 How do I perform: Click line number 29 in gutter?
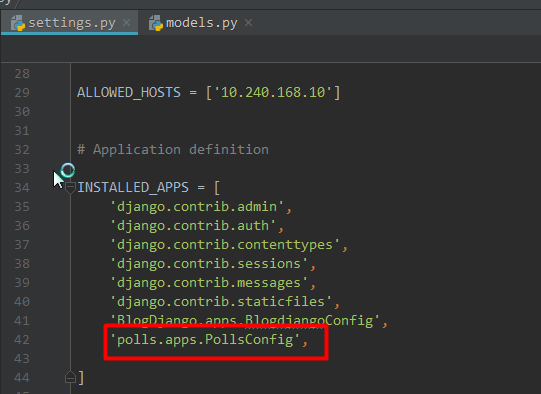(x=22, y=92)
